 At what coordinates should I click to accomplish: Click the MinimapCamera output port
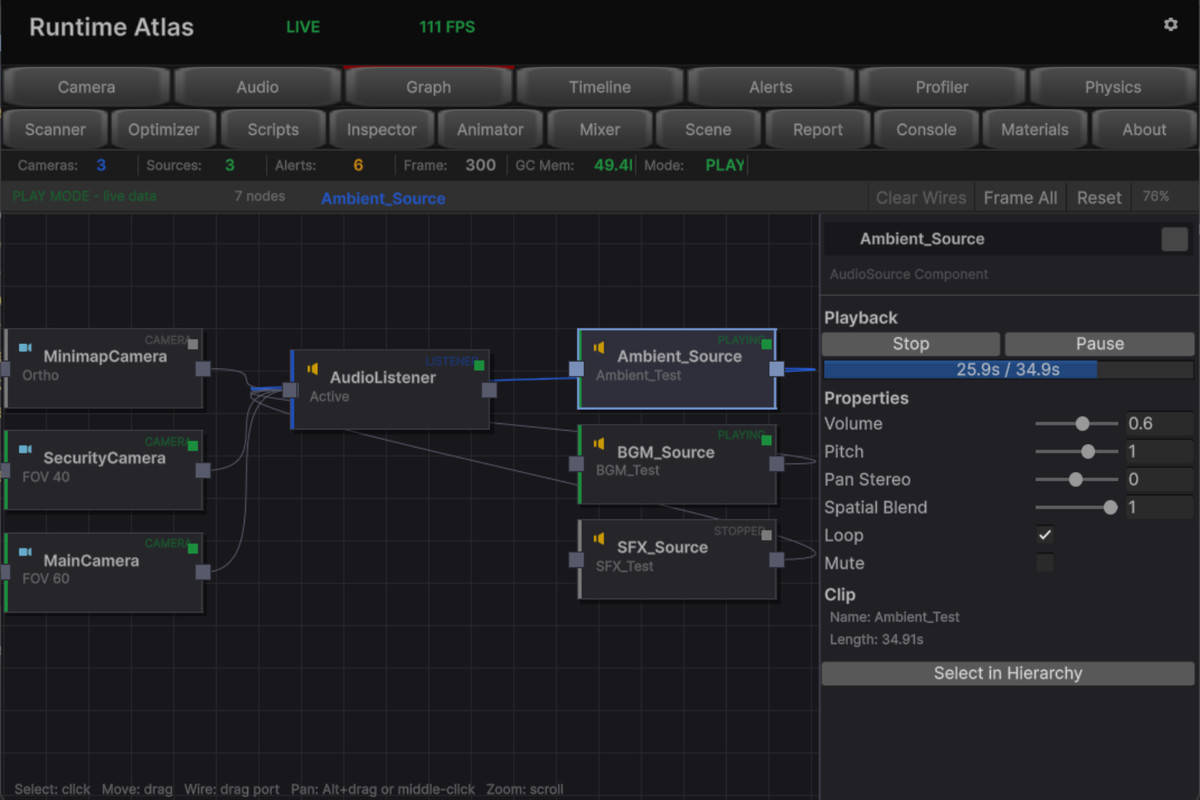(203, 369)
